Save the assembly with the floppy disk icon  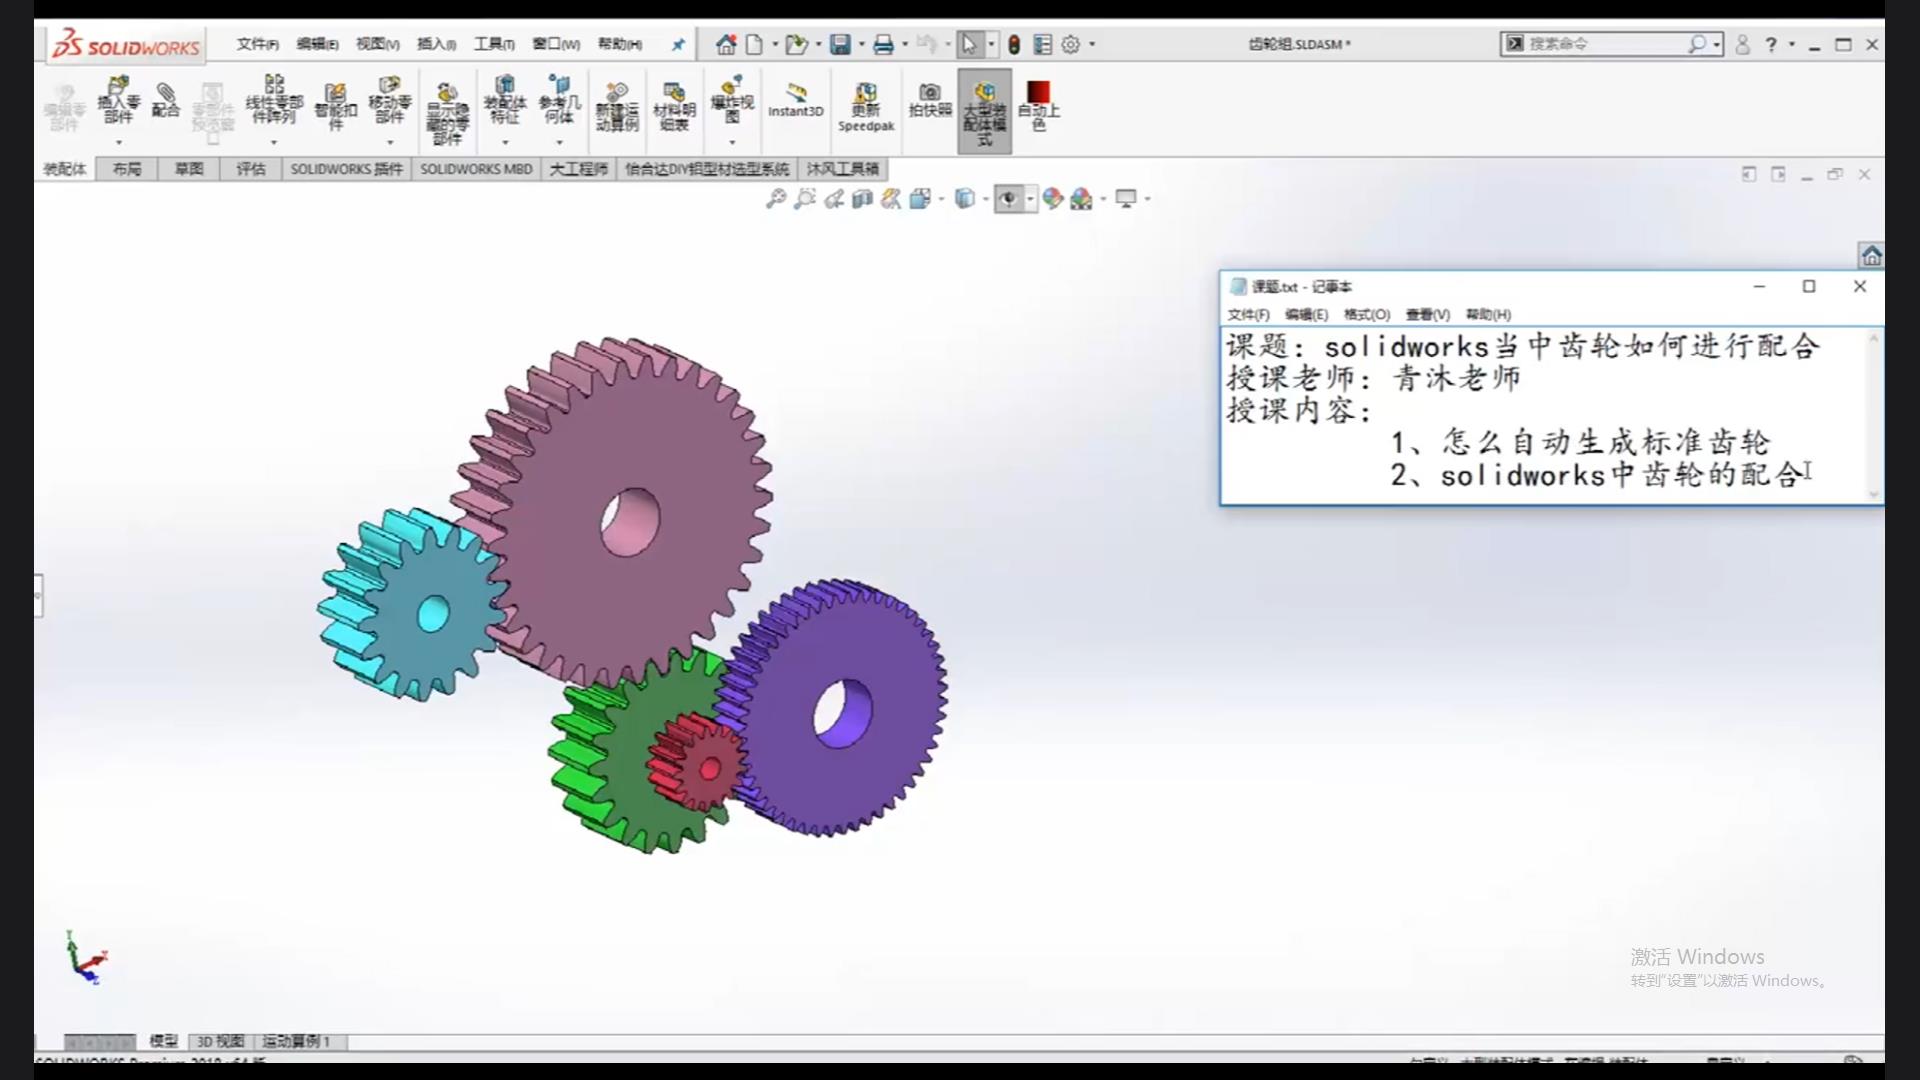[x=840, y=44]
